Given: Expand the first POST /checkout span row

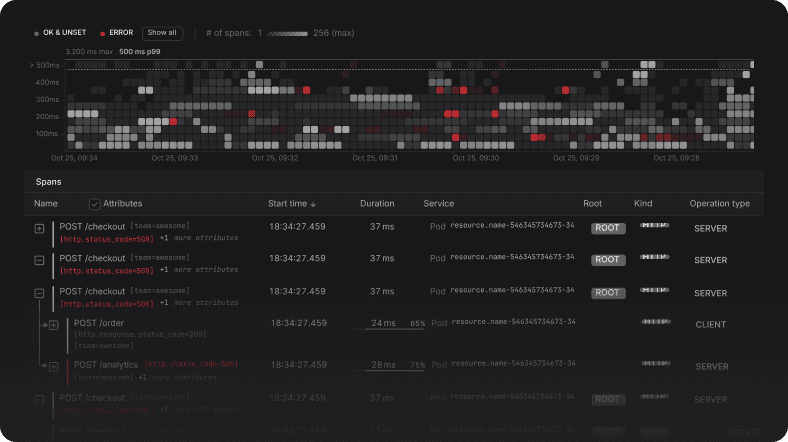Looking at the screenshot, I should pos(39,229).
